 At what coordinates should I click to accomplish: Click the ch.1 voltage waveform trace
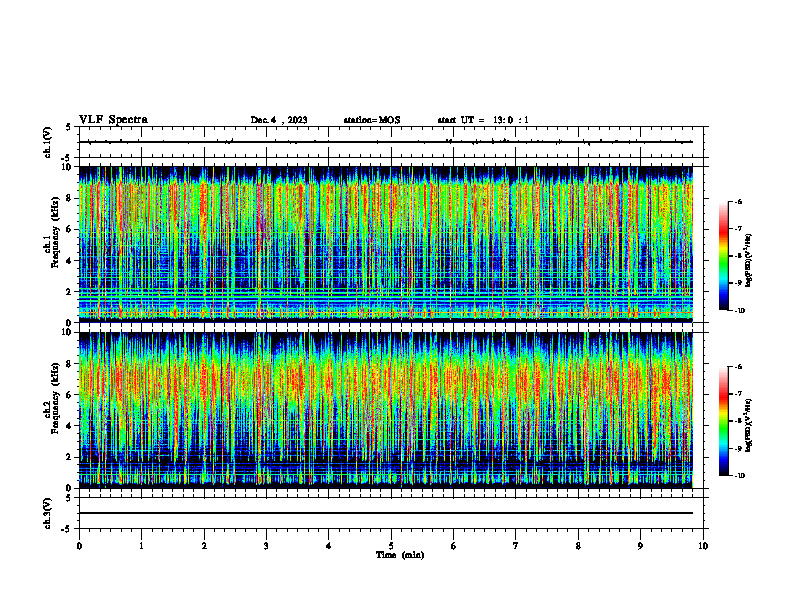pyautogui.click(x=386, y=142)
